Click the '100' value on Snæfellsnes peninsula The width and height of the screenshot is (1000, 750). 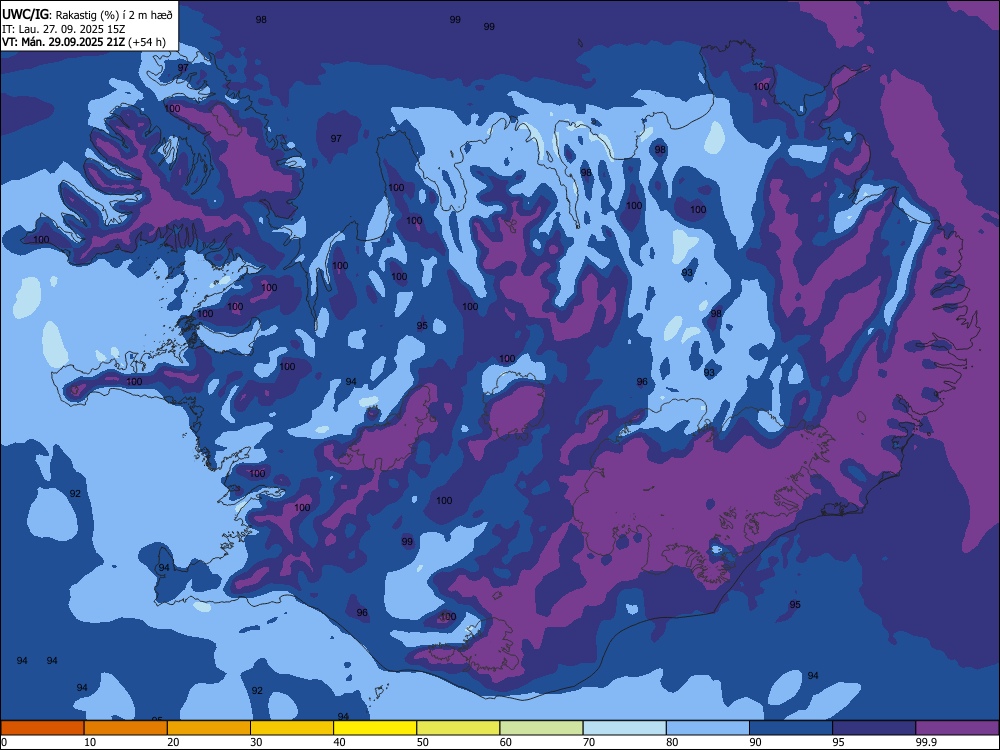pyautogui.click(x=134, y=381)
